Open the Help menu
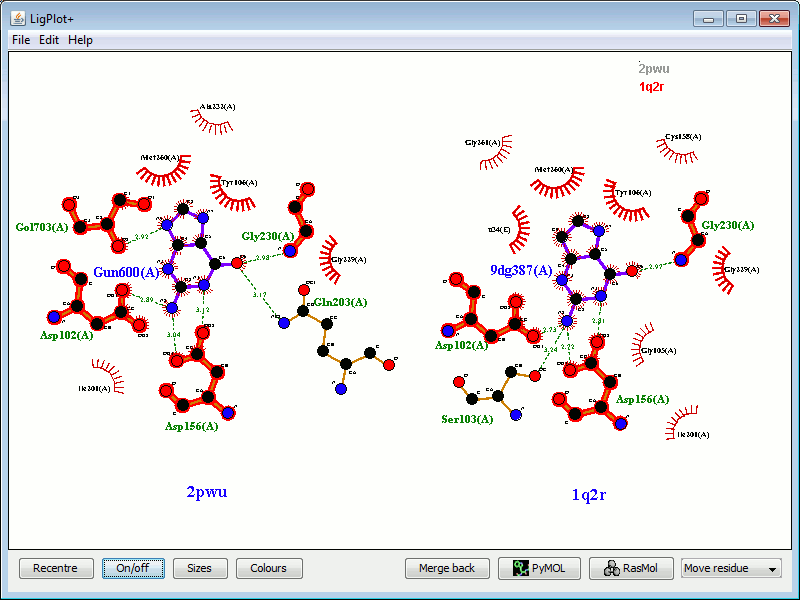The width and height of the screenshot is (800, 600). 80,40
